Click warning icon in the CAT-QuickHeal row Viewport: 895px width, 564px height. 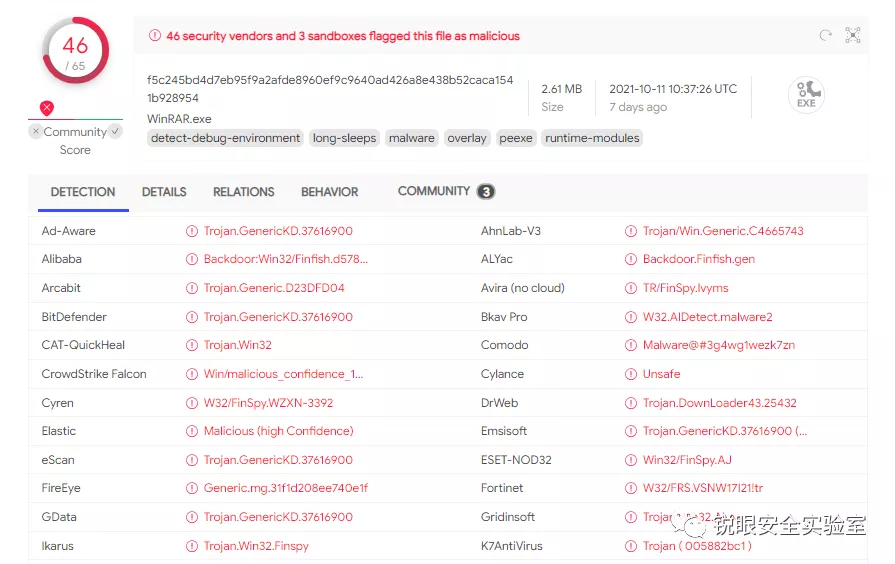(192, 345)
